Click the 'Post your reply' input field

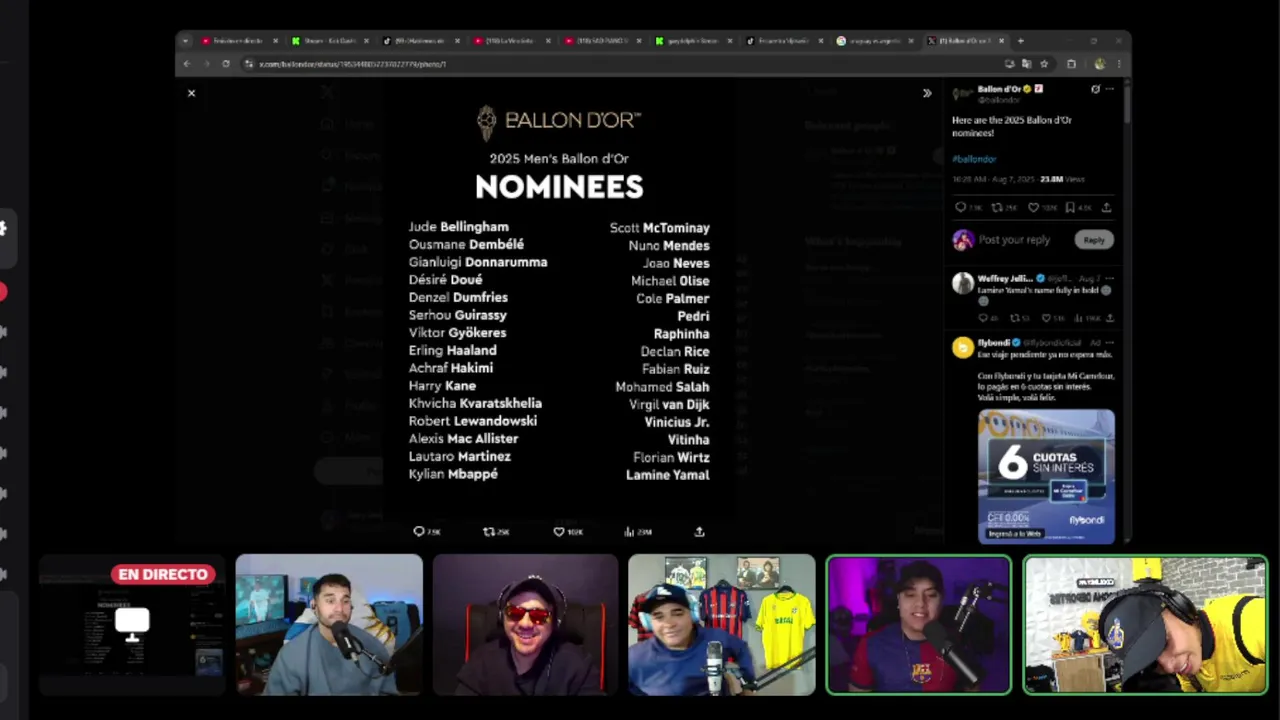coord(1014,240)
